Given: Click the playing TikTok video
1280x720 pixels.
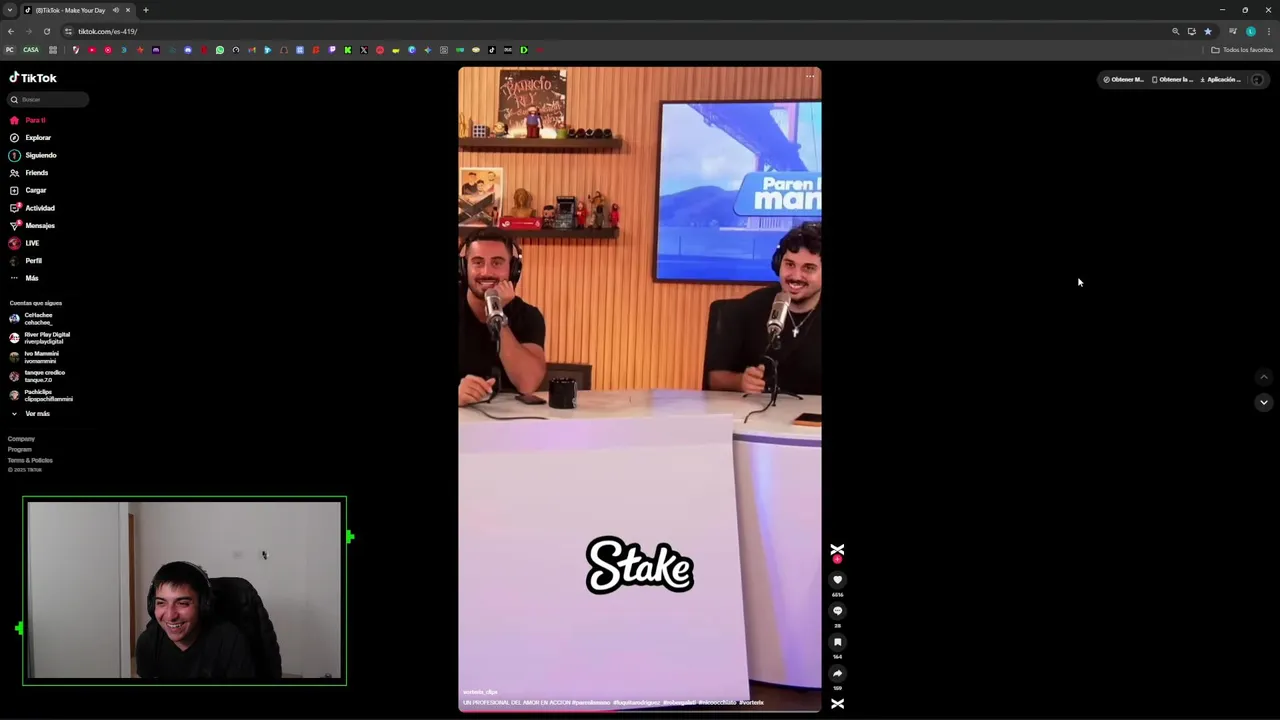Looking at the screenshot, I should click(x=640, y=389).
